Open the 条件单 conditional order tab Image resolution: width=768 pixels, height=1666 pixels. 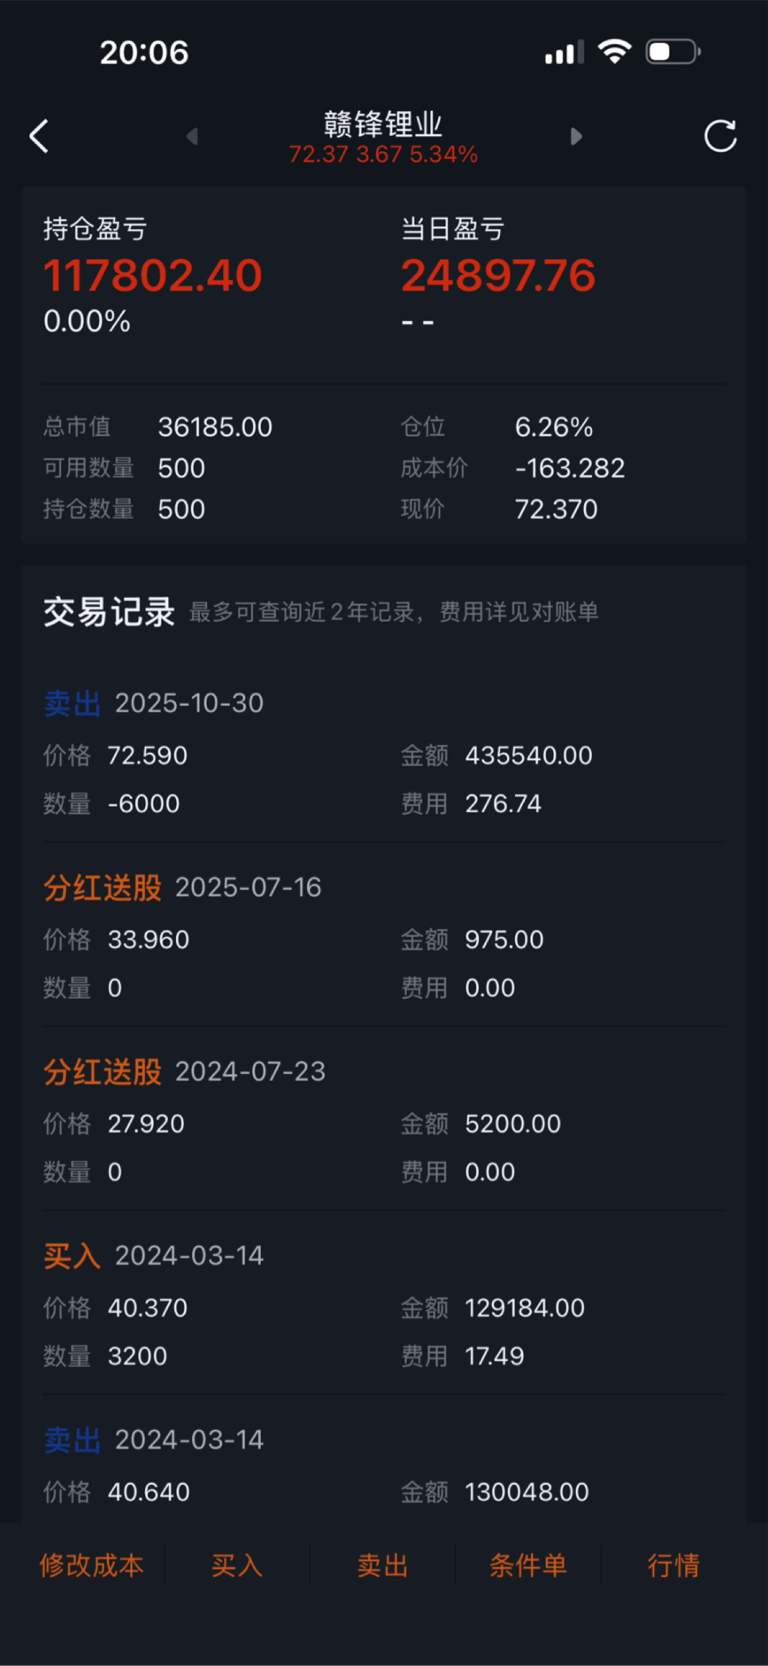click(528, 1565)
